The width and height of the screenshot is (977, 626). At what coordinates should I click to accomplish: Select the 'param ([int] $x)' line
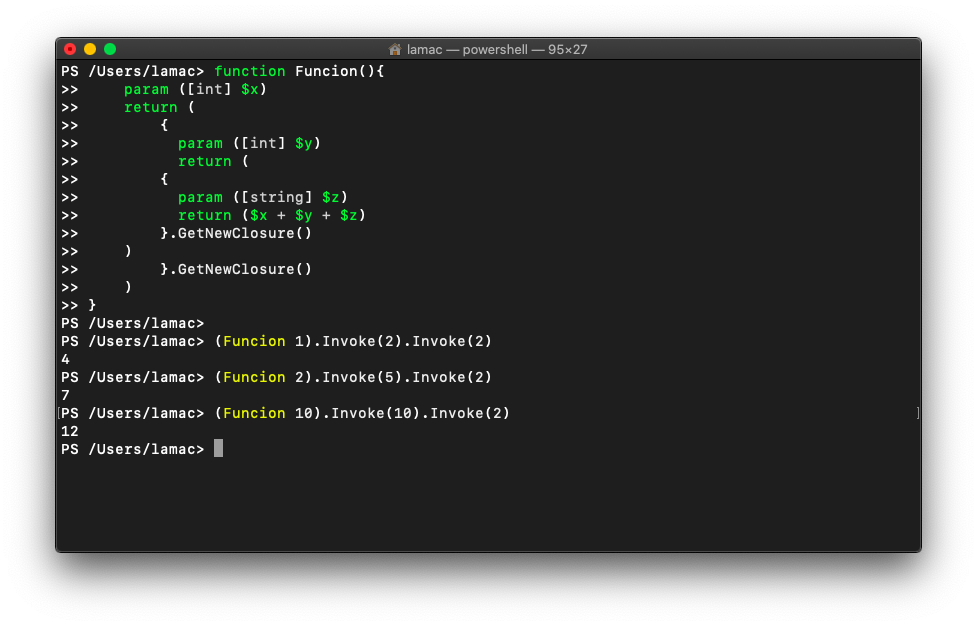click(195, 90)
